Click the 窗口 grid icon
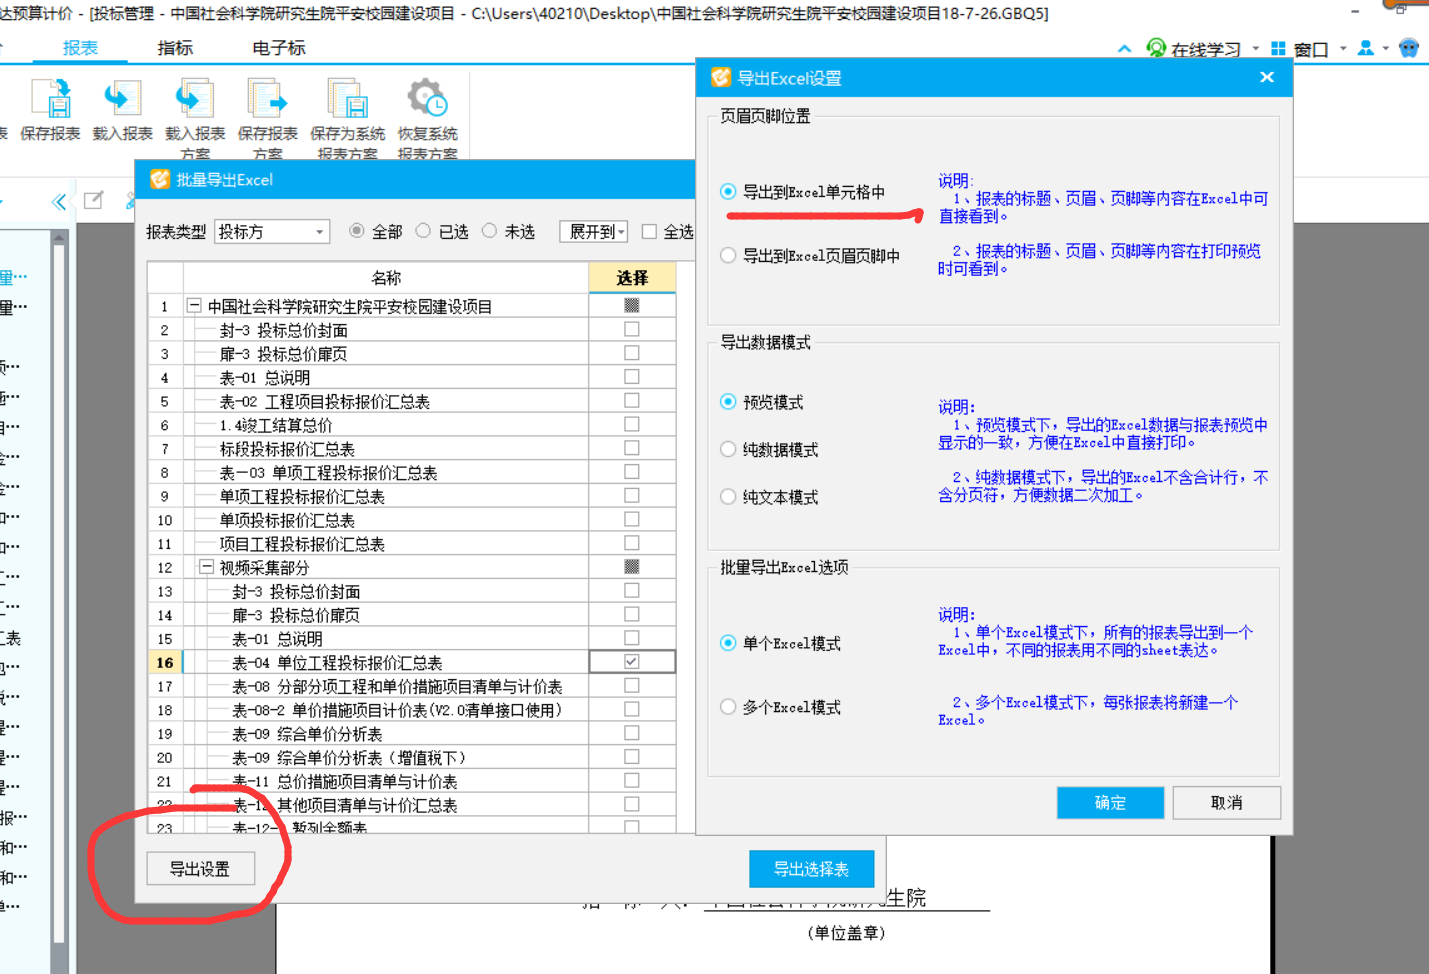This screenshot has height=974, width=1429. tap(1278, 48)
